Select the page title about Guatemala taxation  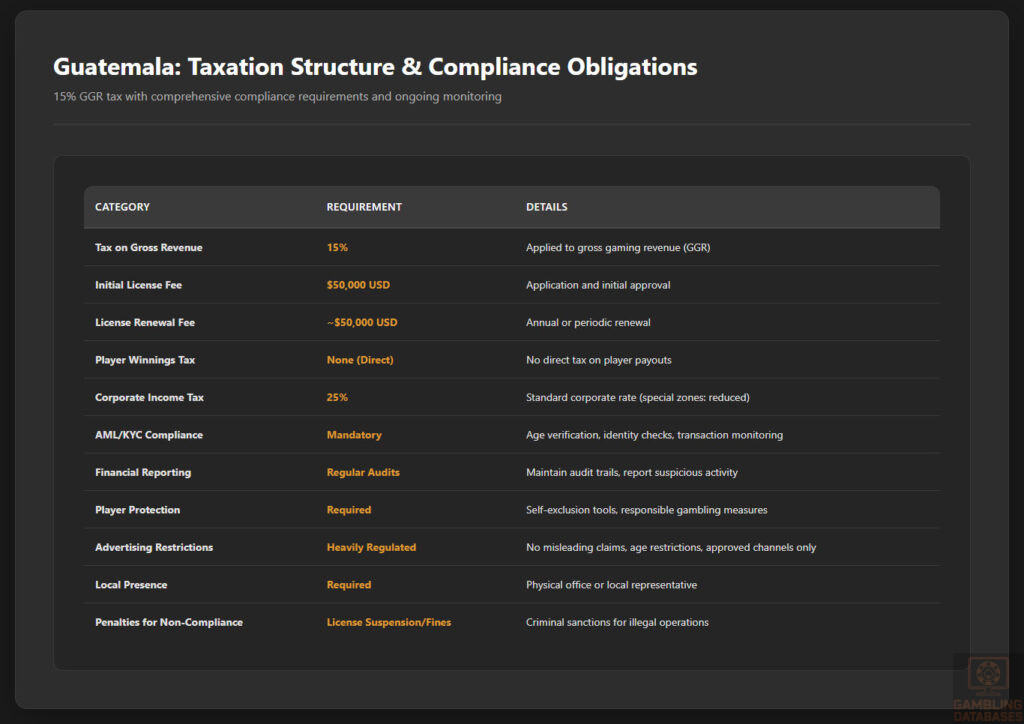[x=375, y=66]
